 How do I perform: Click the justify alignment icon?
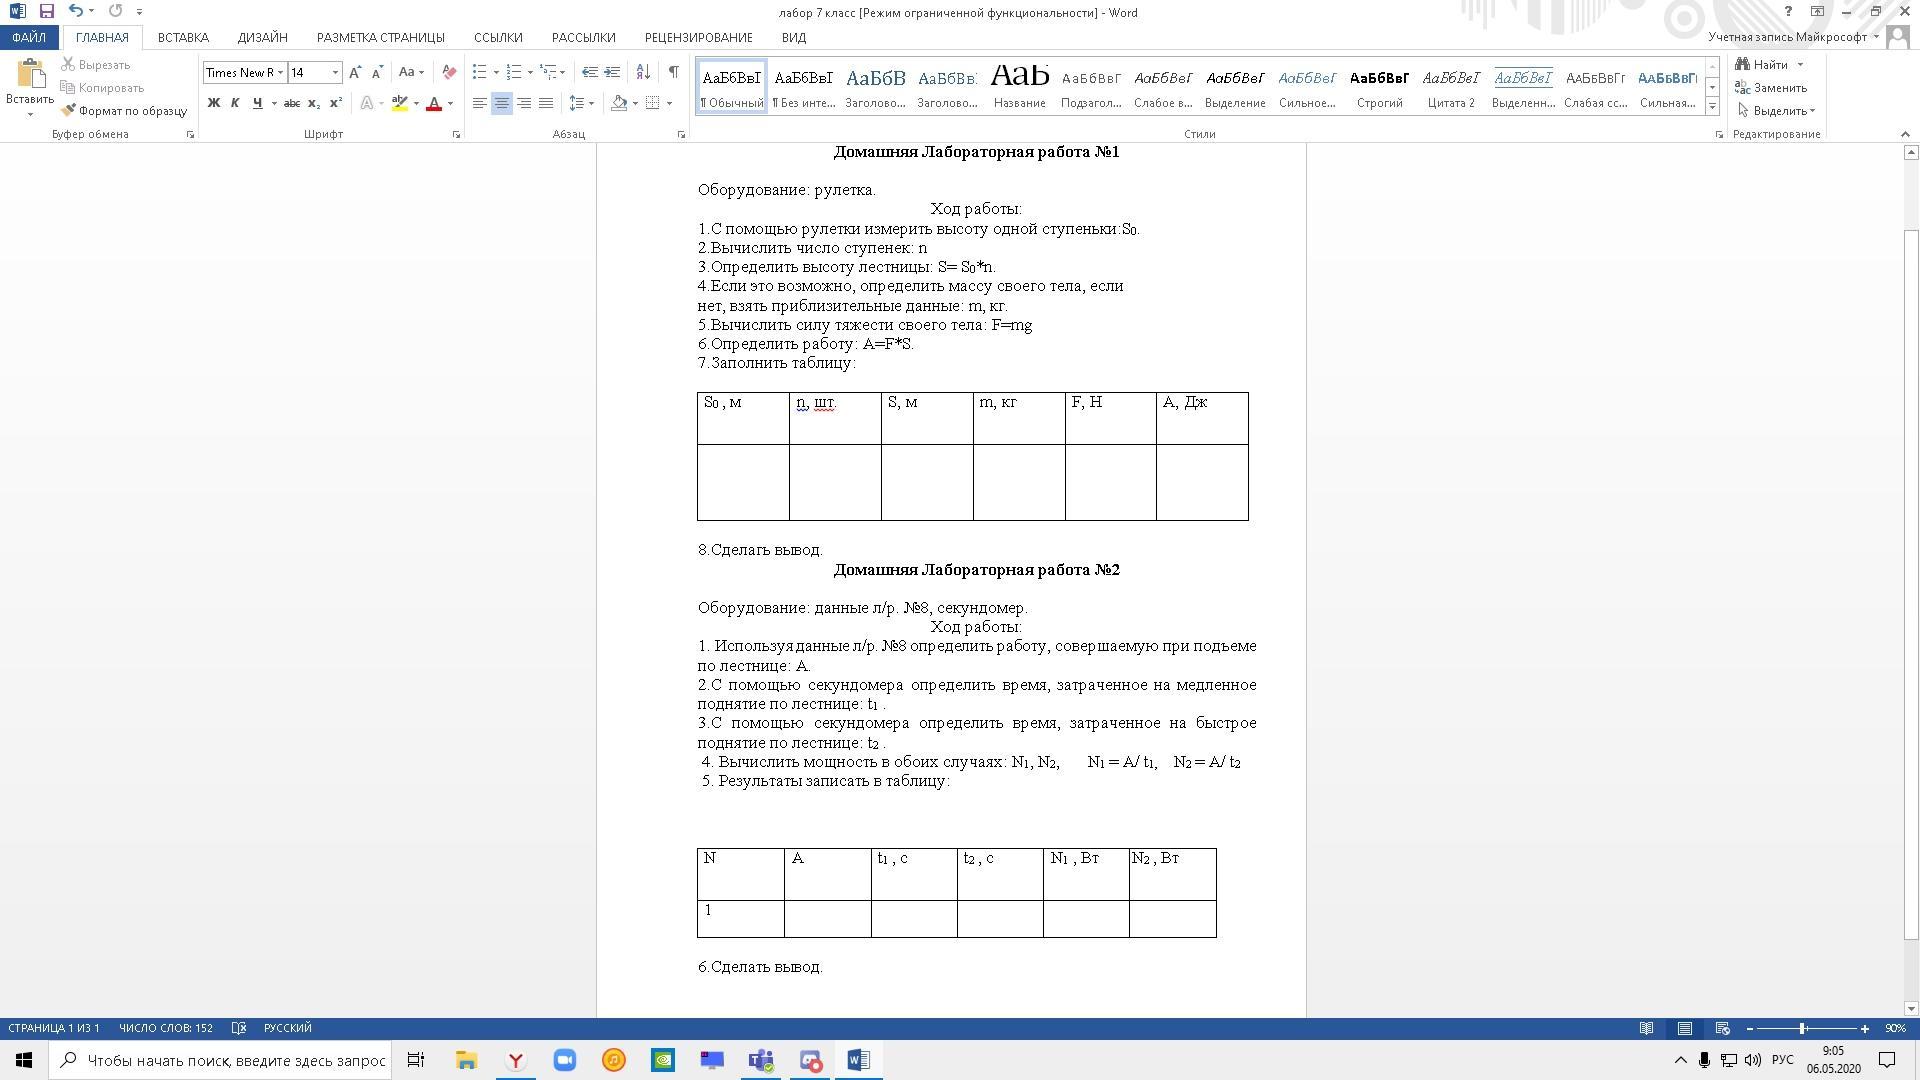[x=546, y=103]
